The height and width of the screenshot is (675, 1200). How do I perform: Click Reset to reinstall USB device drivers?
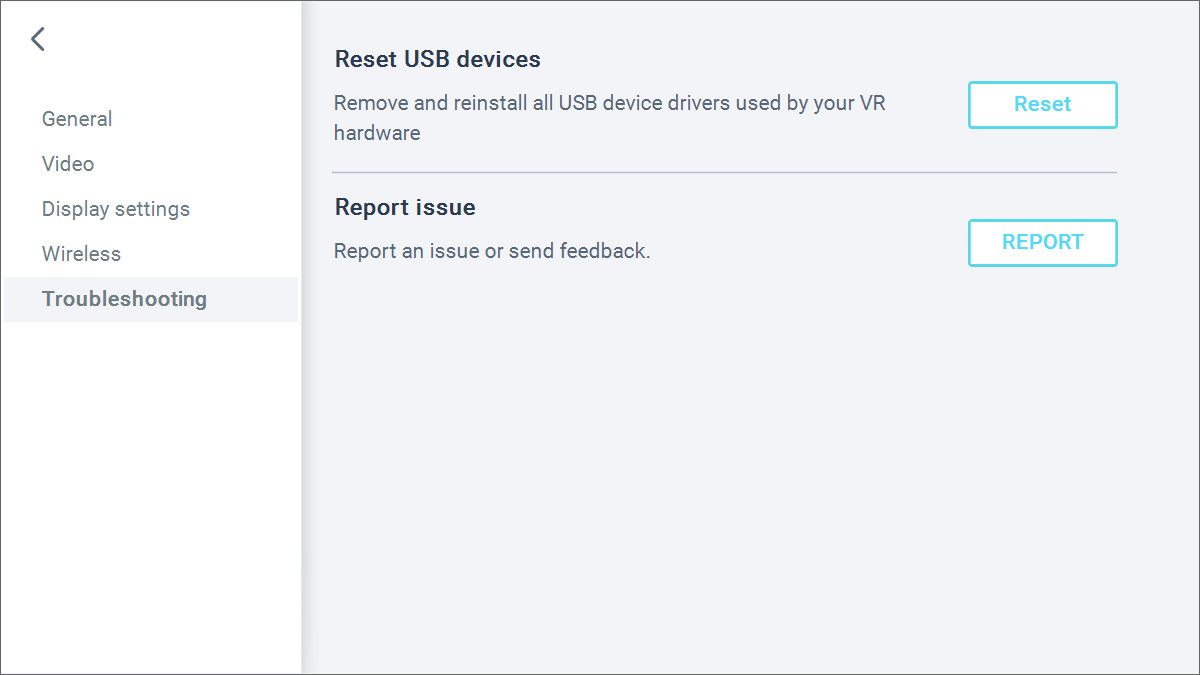[1042, 104]
